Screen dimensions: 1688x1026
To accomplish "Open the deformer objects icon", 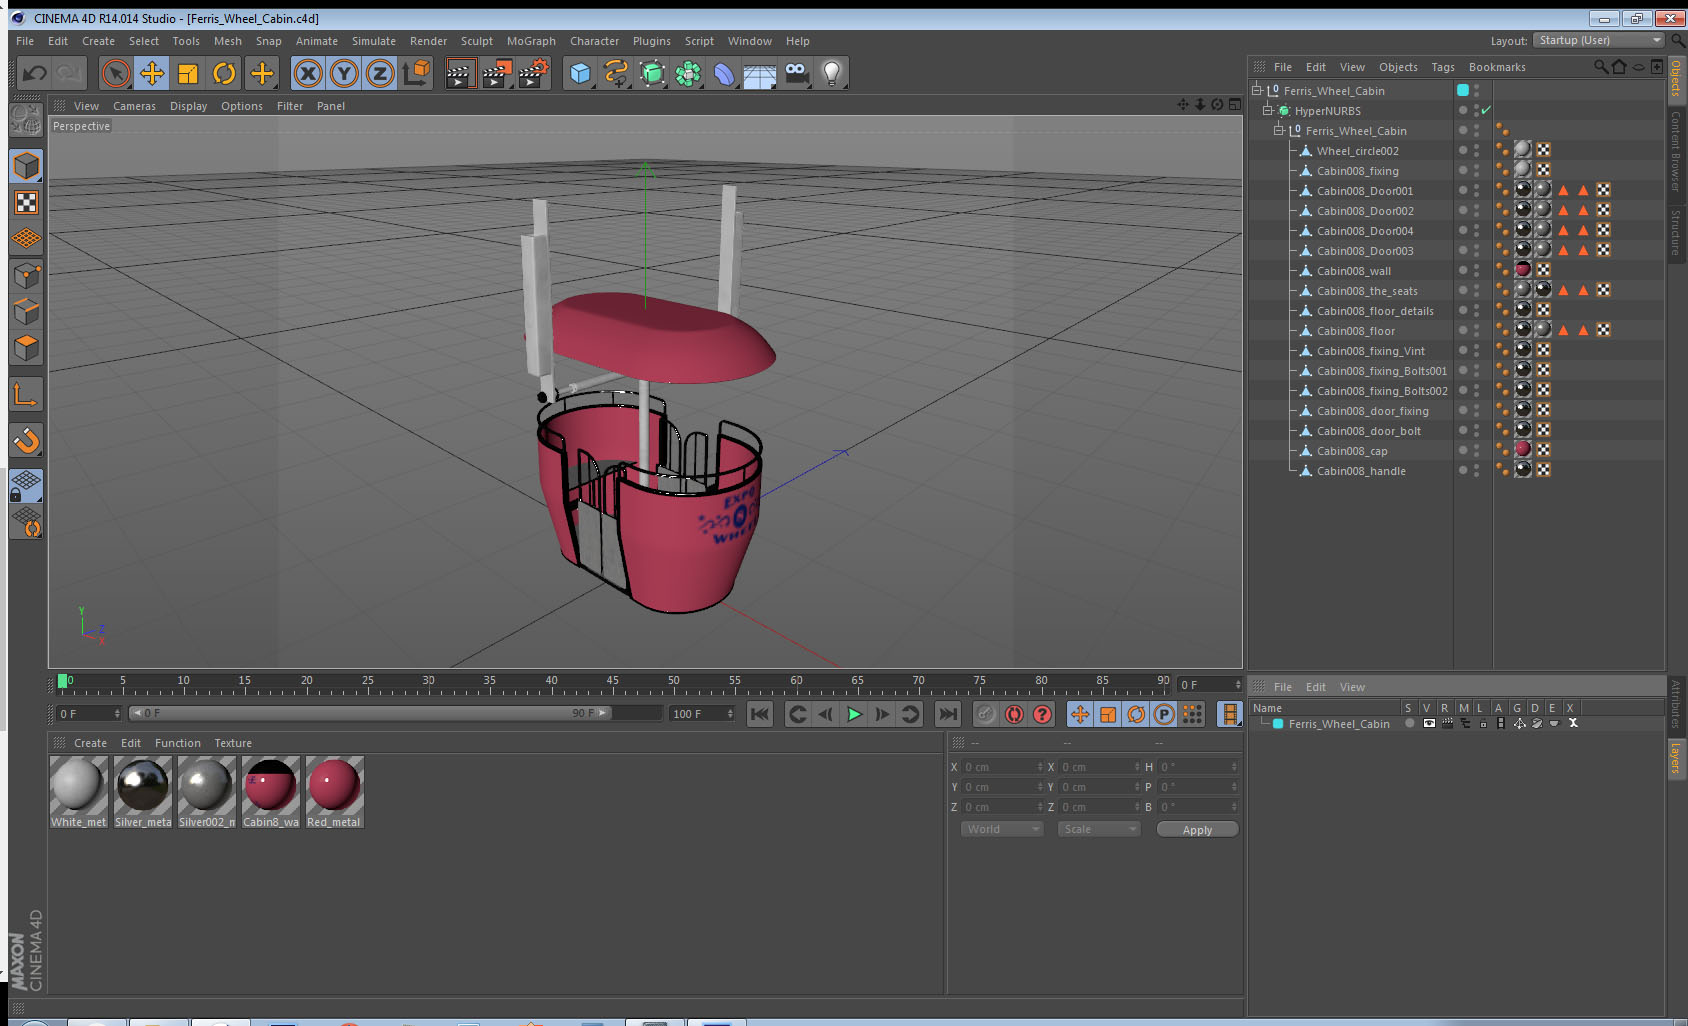I will click(724, 73).
